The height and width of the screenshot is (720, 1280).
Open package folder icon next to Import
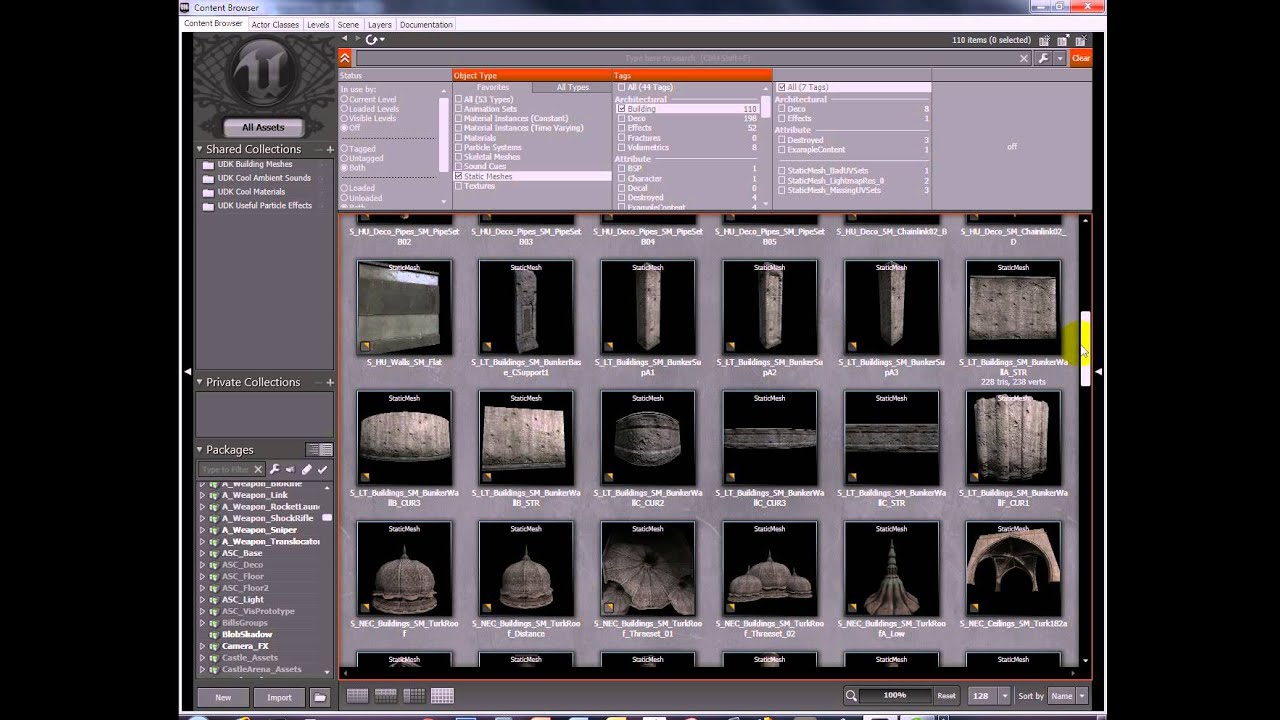320,697
